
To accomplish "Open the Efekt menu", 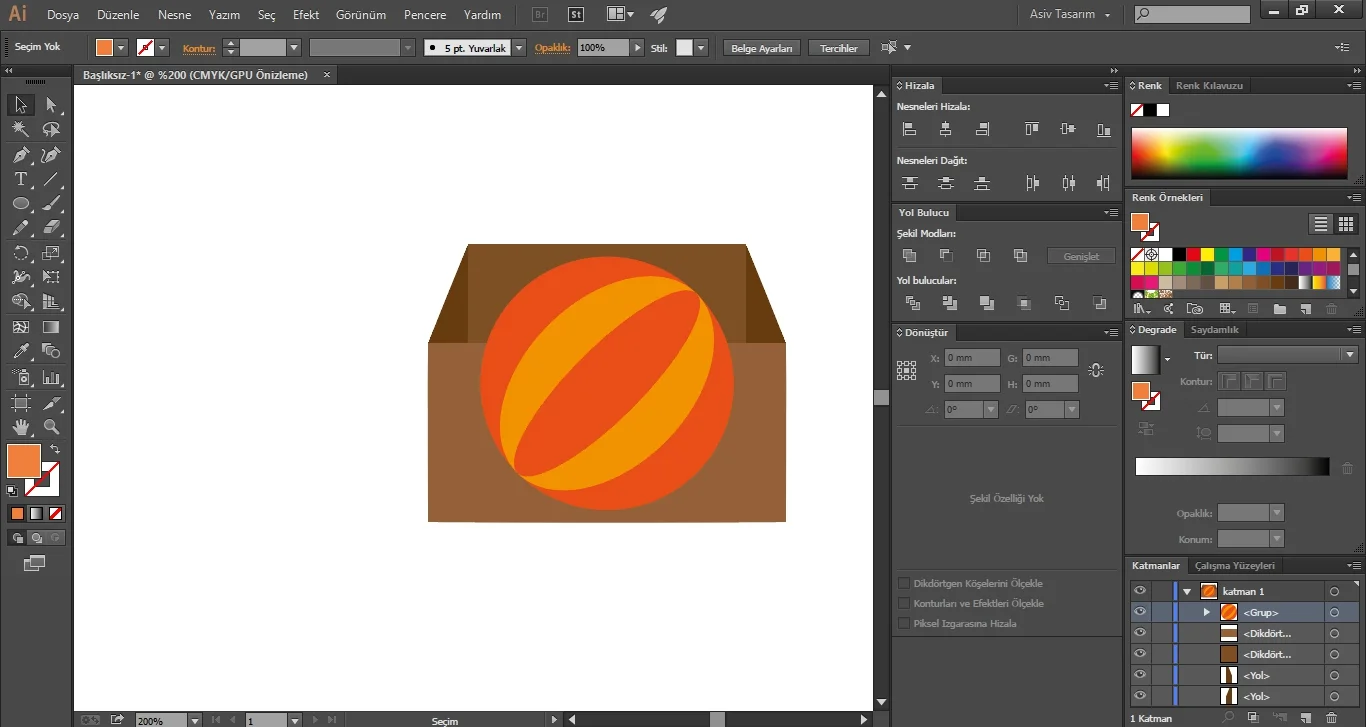I will tap(306, 15).
